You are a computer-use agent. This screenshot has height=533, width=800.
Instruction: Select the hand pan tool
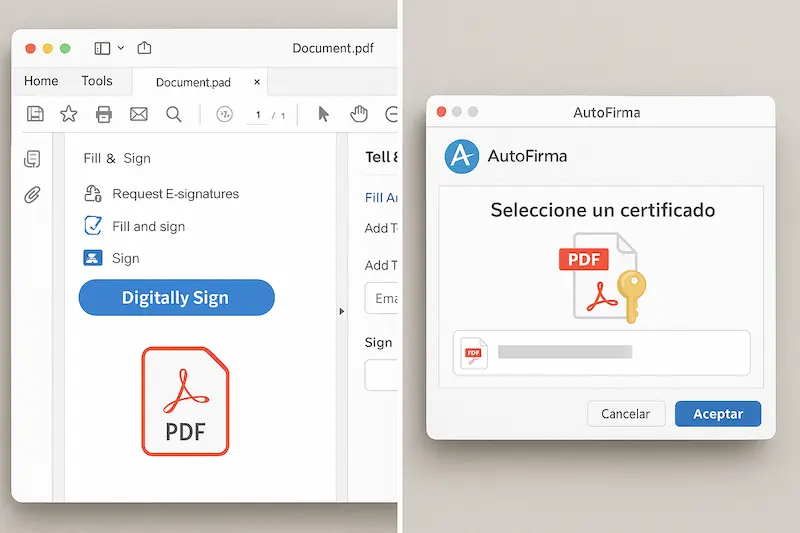(359, 114)
